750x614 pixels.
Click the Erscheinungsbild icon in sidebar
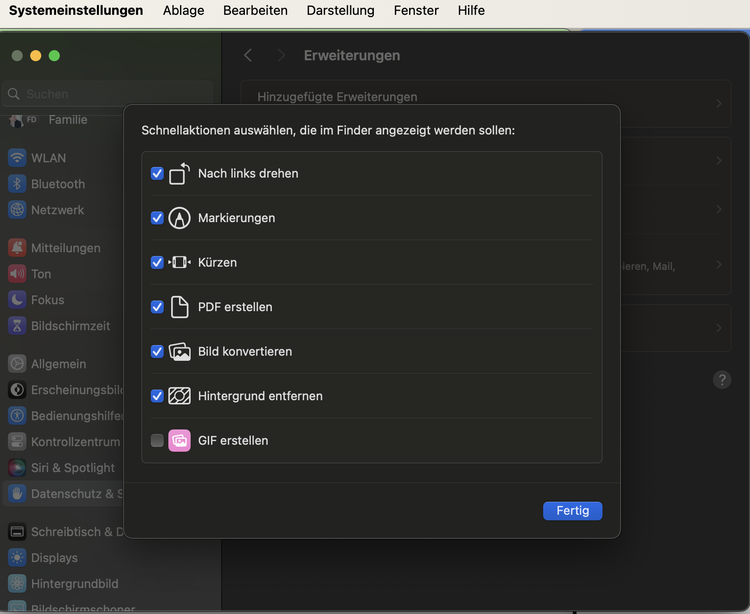coord(17,390)
